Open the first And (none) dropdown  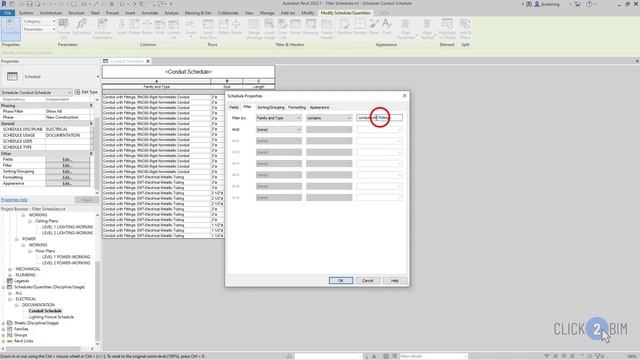pos(279,129)
